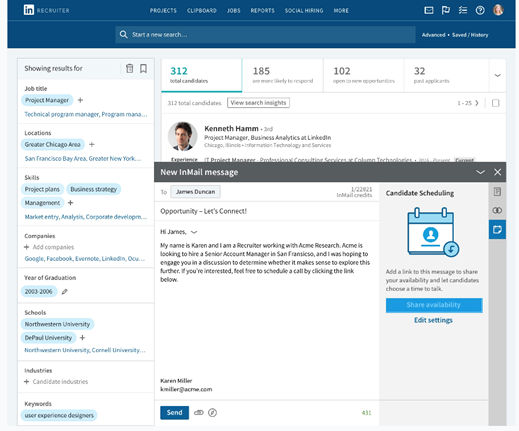Image resolution: width=519 pixels, height=431 pixels.
Task: Collapse the New InMail message window
Action: pos(480,172)
